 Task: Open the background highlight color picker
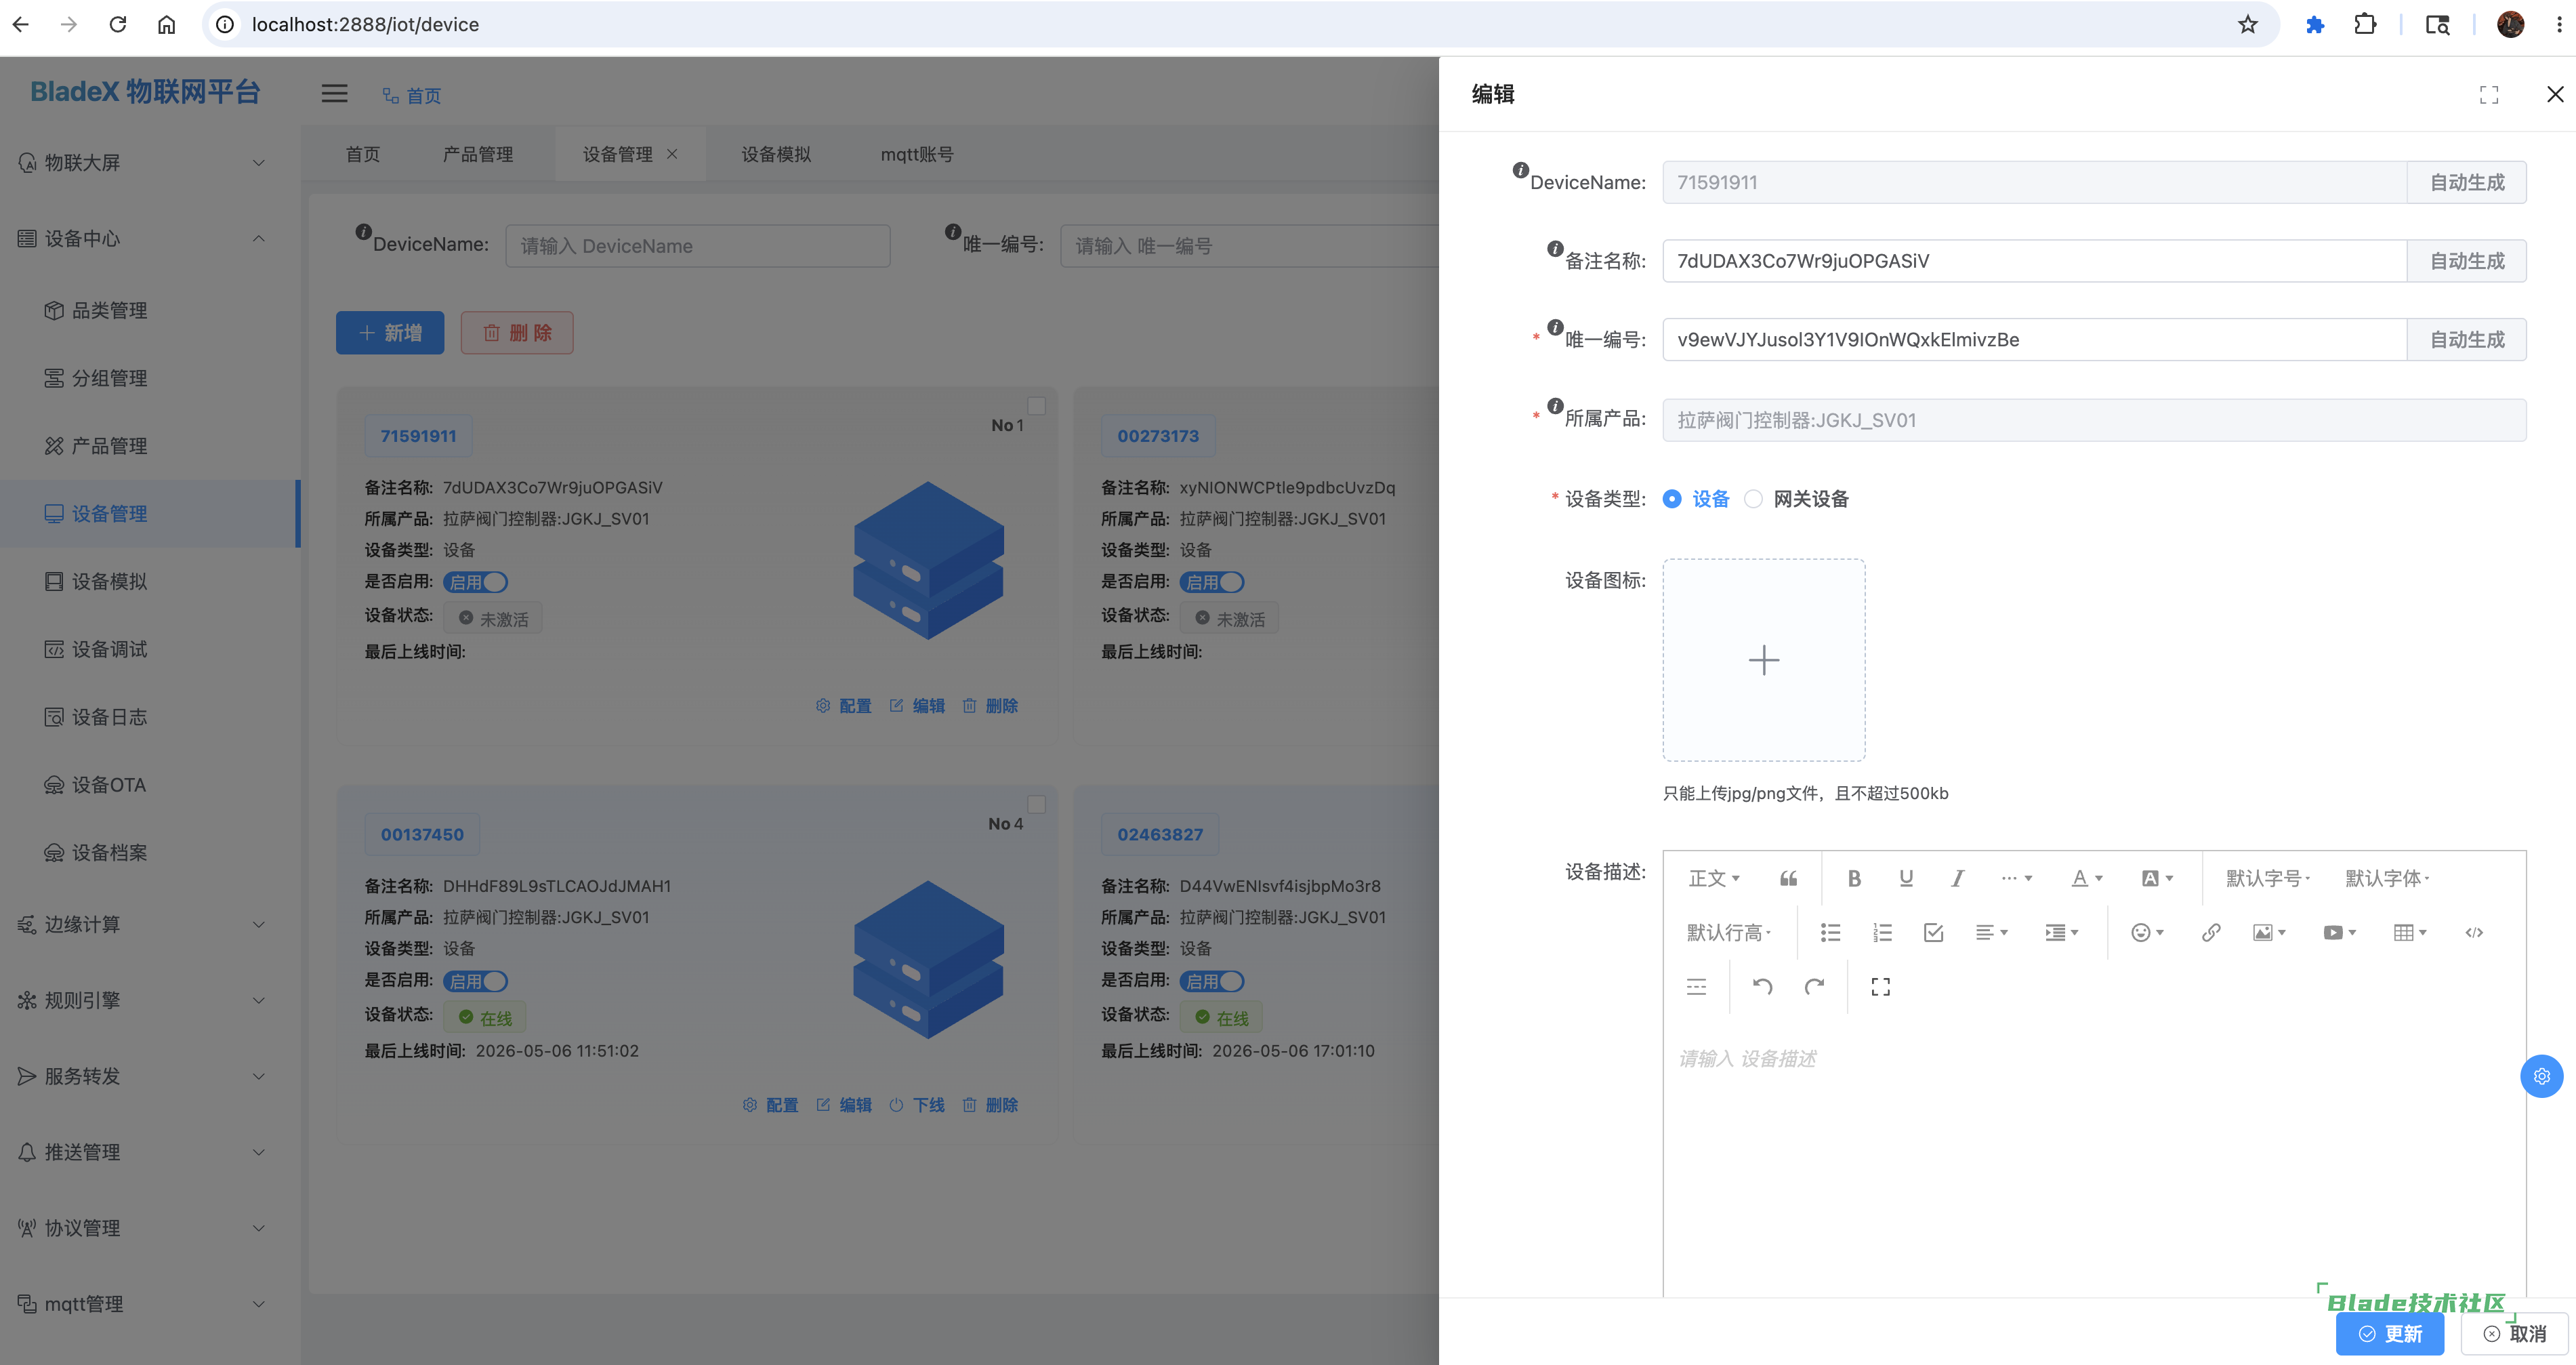[2158, 878]
